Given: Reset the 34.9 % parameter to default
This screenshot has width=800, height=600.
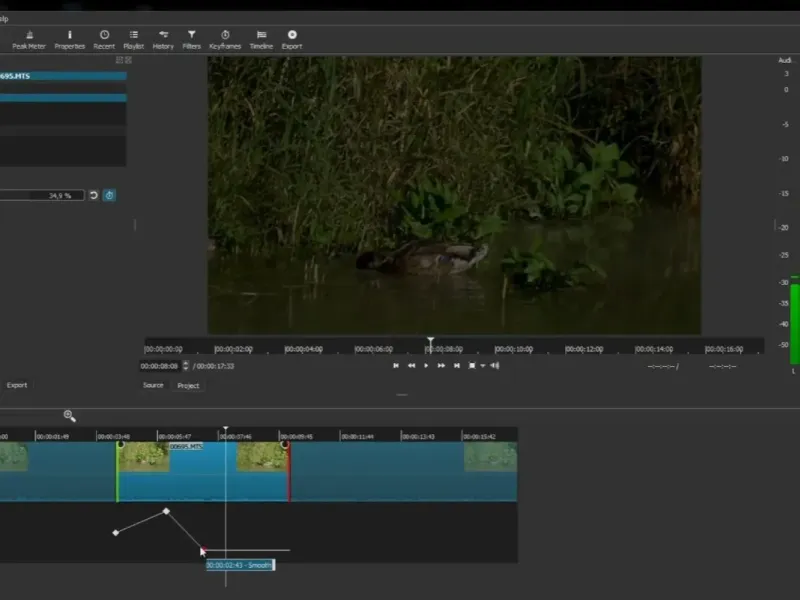Looking at the screenshot, I should click(93, 195).
